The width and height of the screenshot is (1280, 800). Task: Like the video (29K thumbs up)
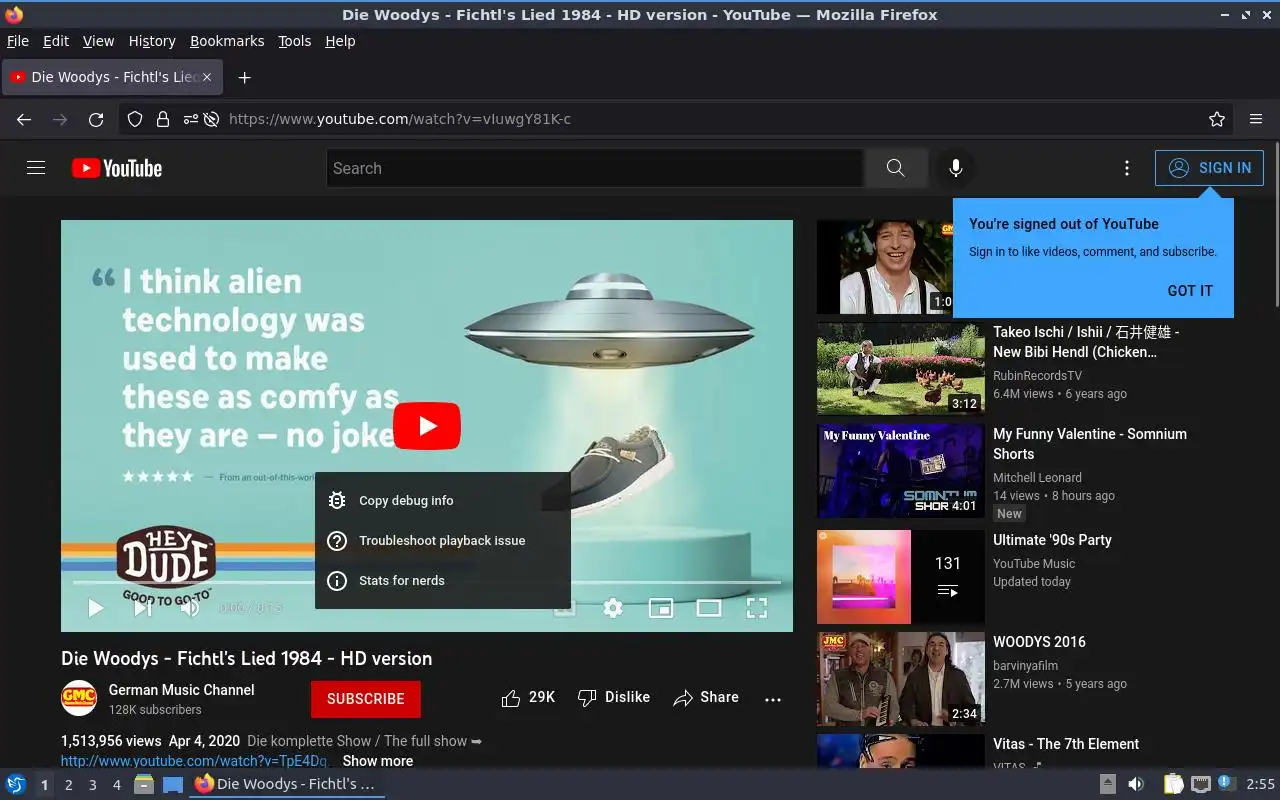coord(528,697)
